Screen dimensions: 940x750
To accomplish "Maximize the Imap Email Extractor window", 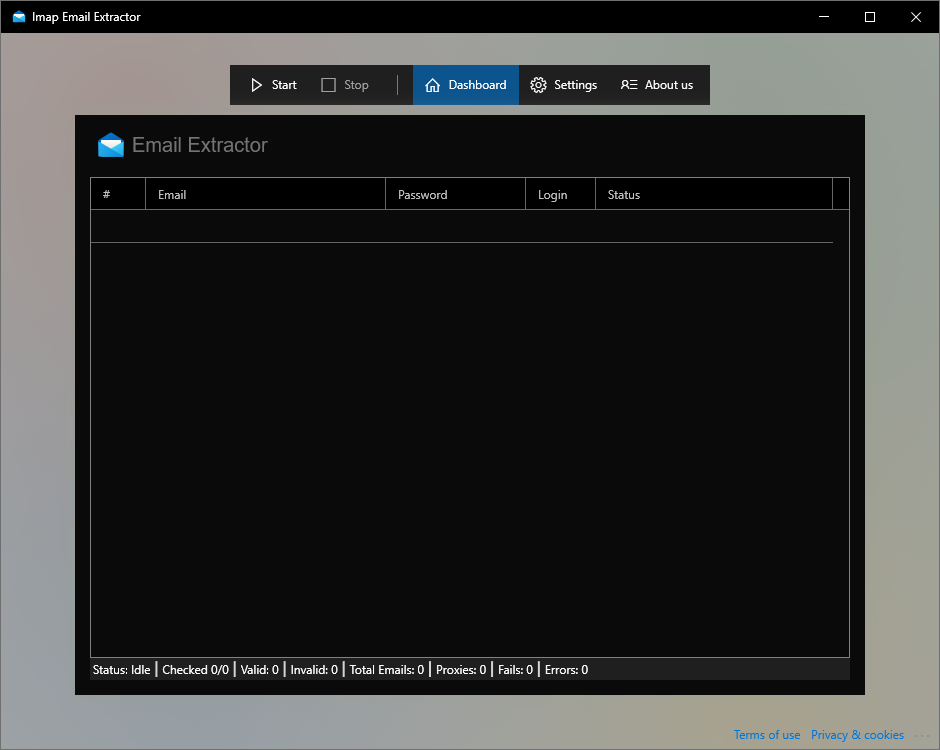I will [x=870, y=17].
